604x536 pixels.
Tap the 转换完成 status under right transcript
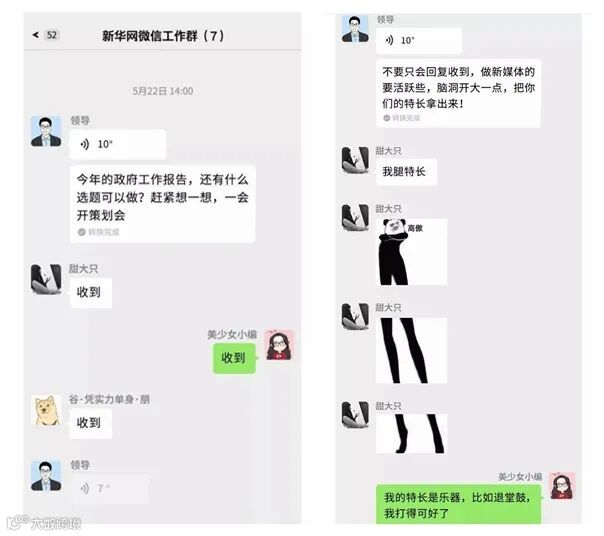click(402, 118)
